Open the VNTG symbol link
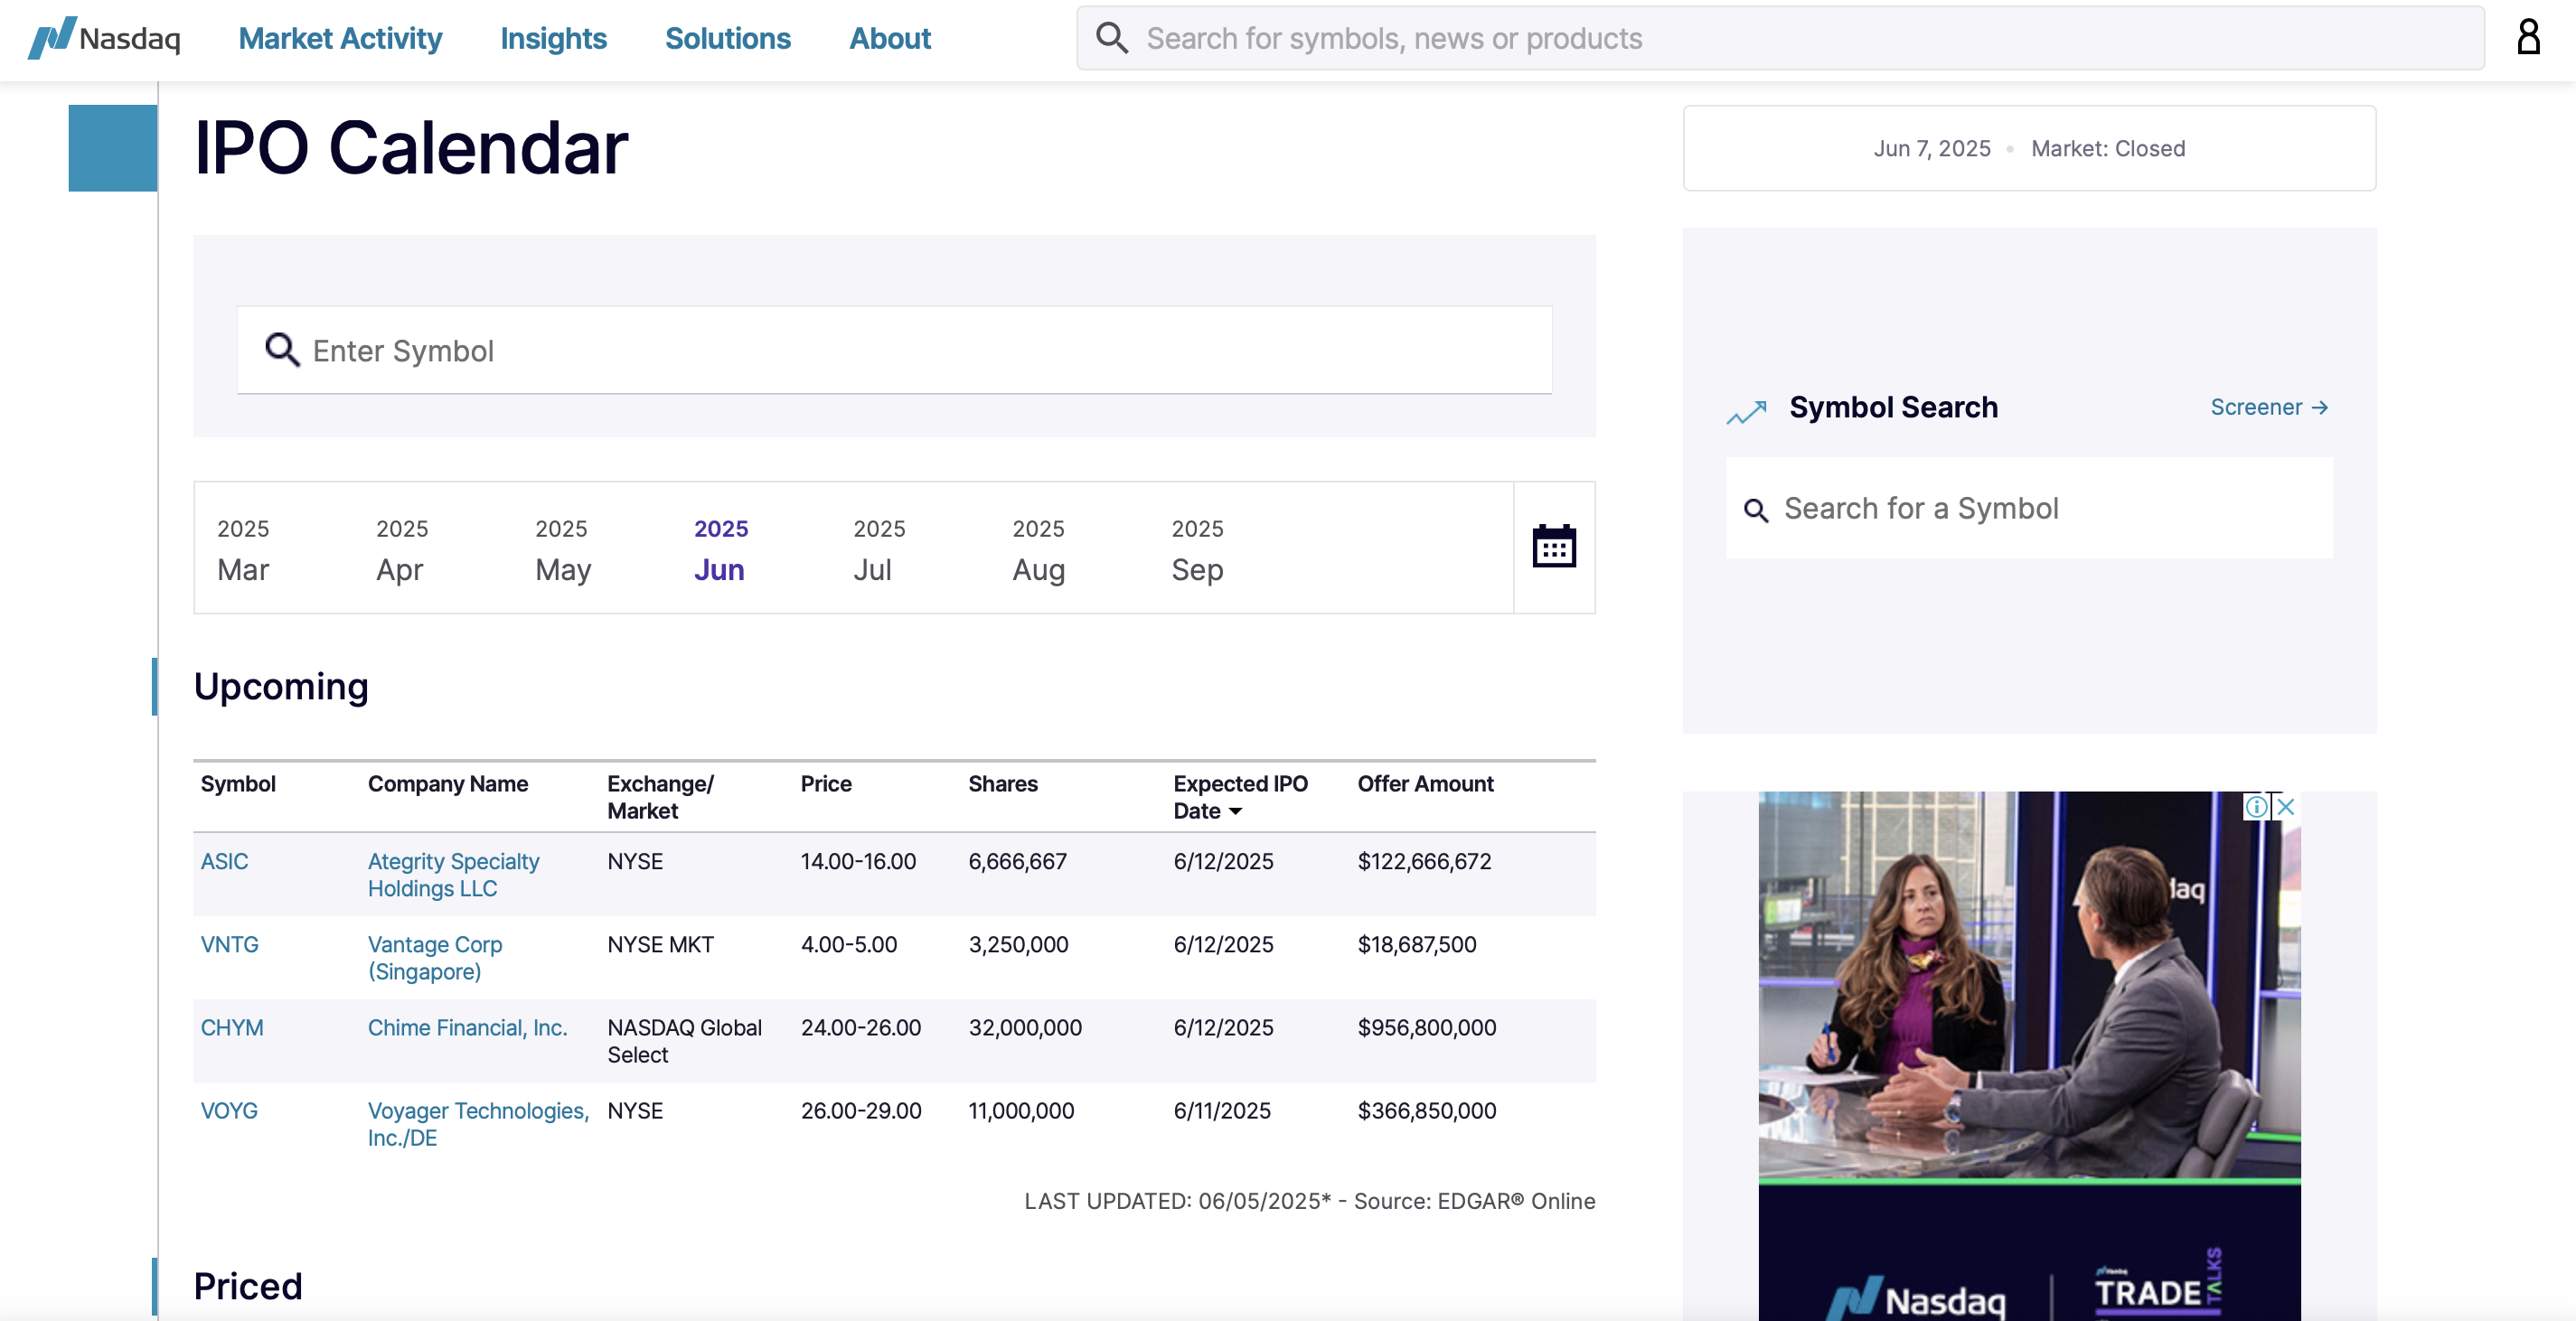This screenshot has width=2576, height=1321. (229, 944)
